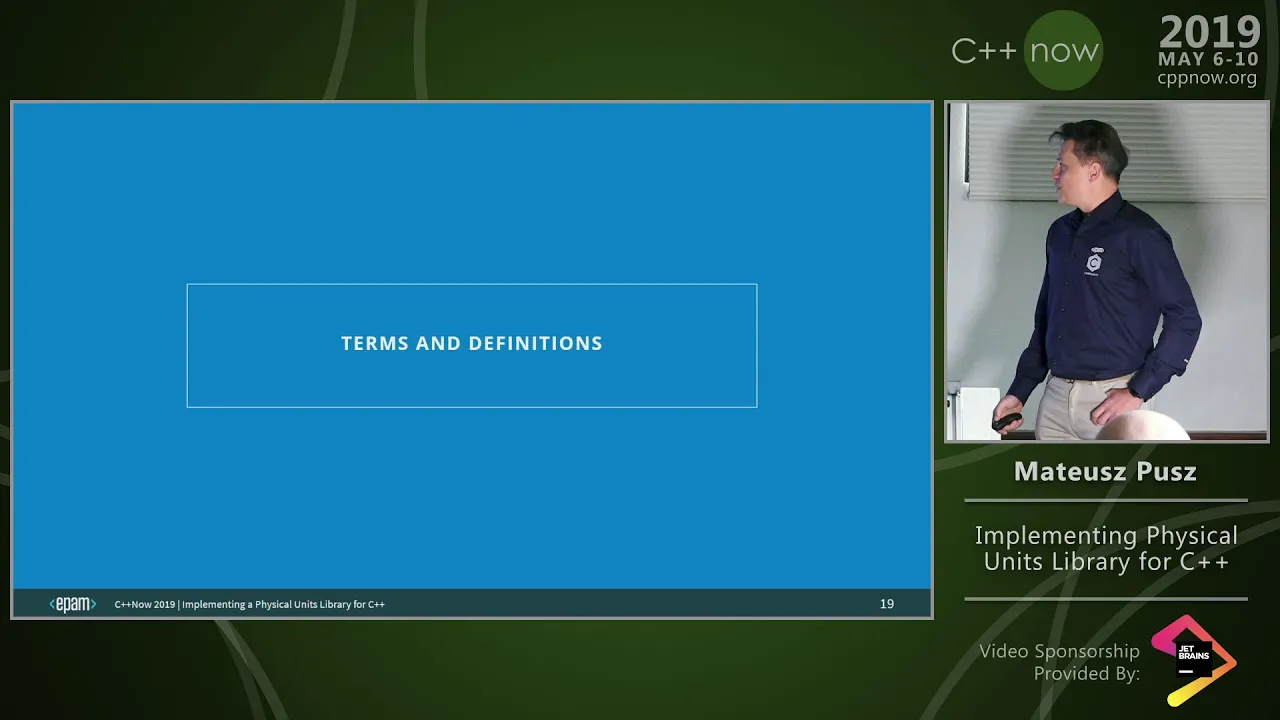
Task: Click the footer text 'C++Now 2019 | Implementing a Physical Units Library'
Action: click(x=249, y=604)
